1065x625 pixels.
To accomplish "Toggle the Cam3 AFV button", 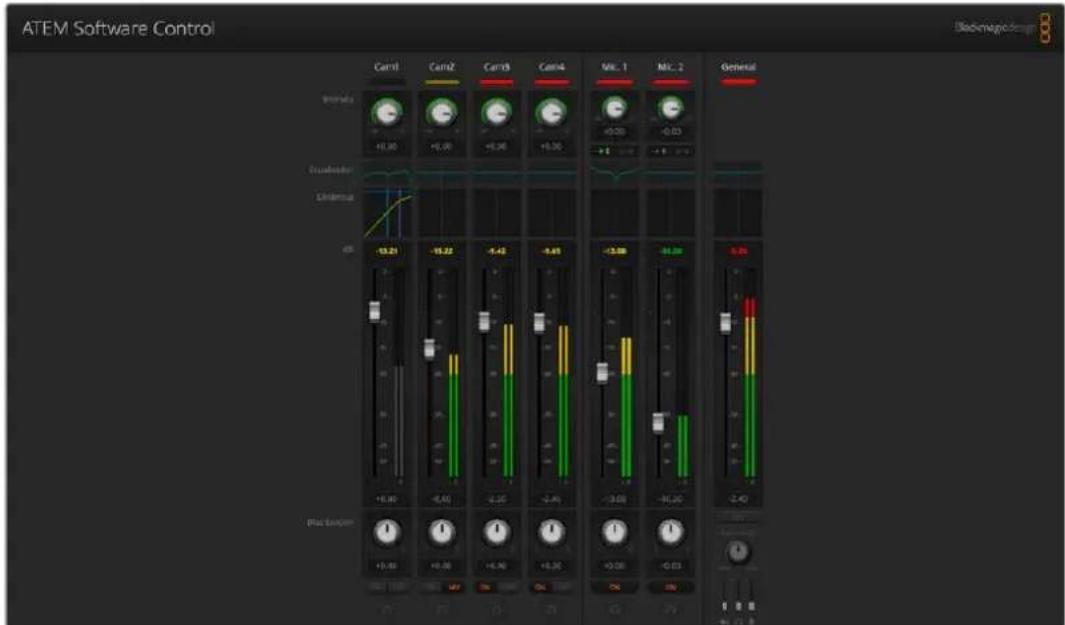I will 508,587.
